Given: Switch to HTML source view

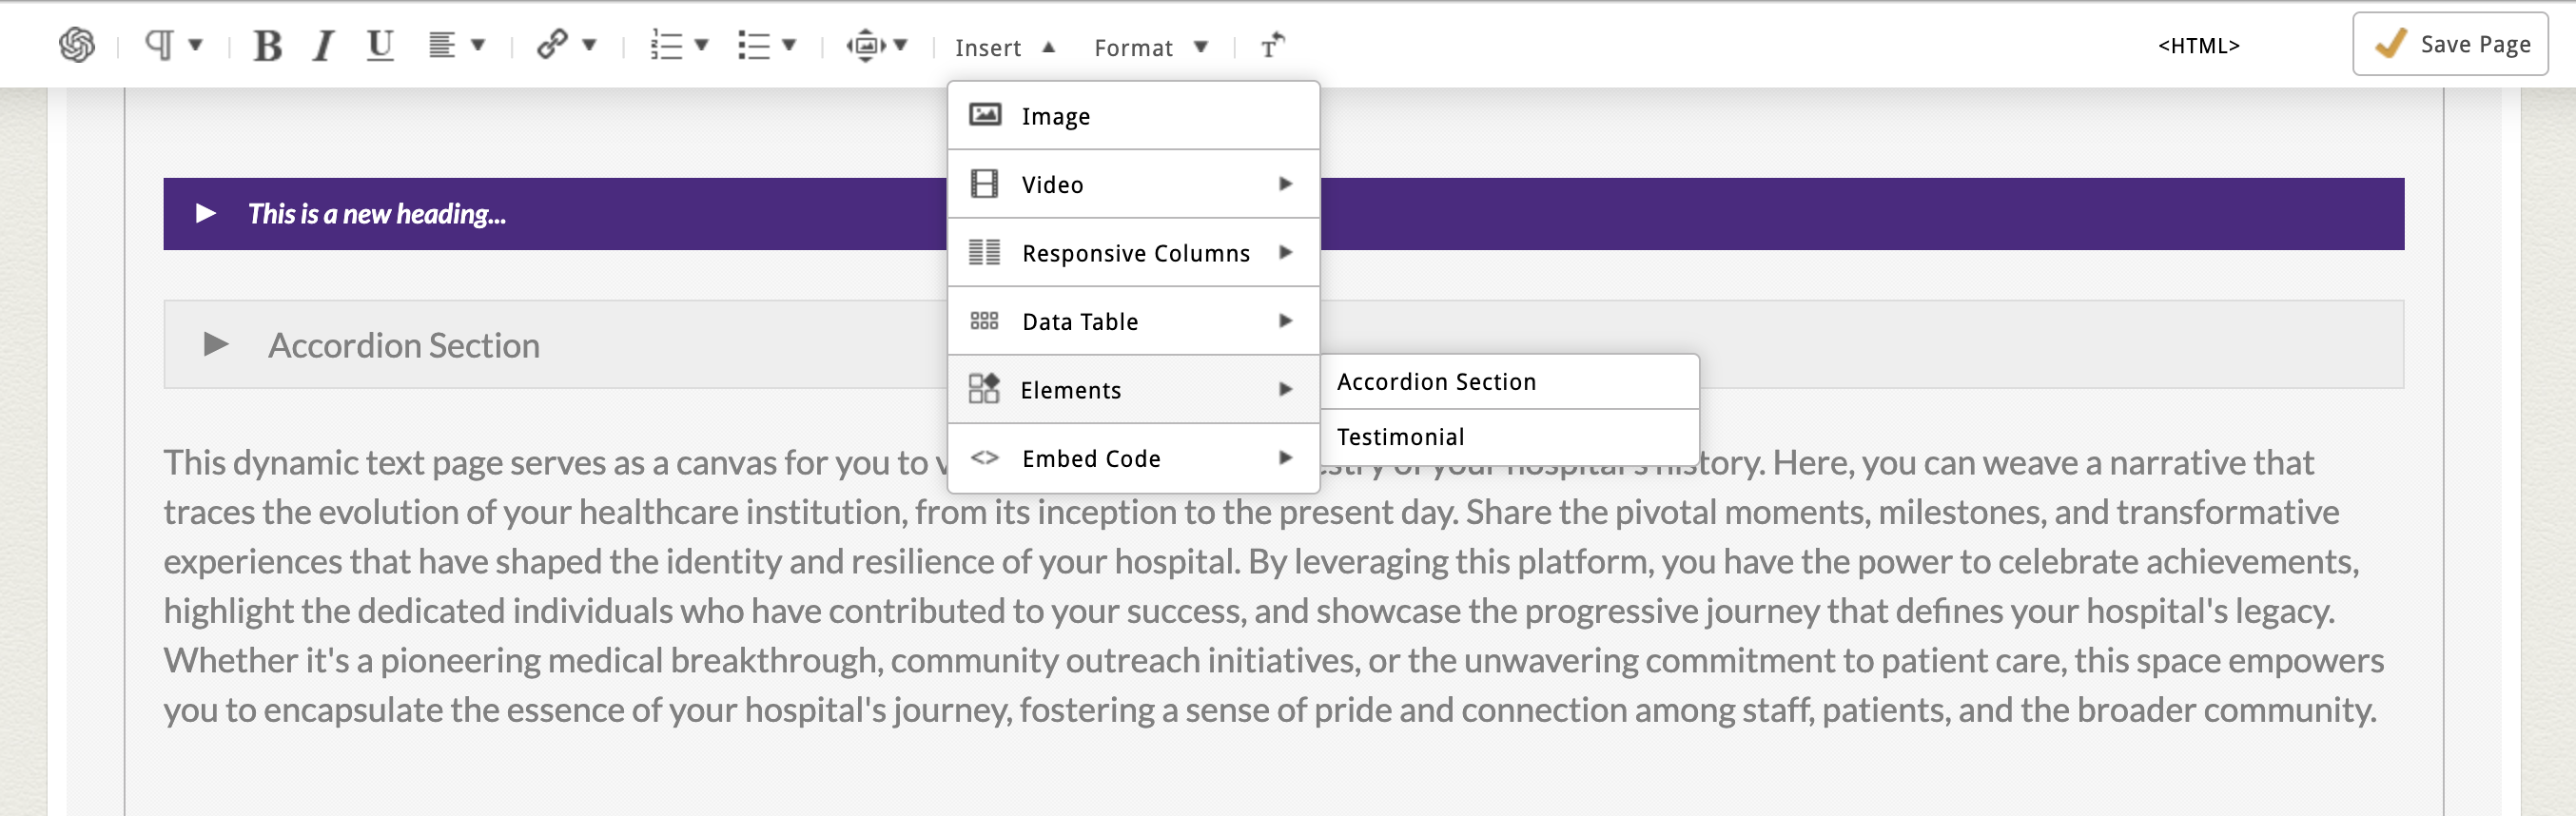Looking at the screenshot, I should pos(2197,46).
